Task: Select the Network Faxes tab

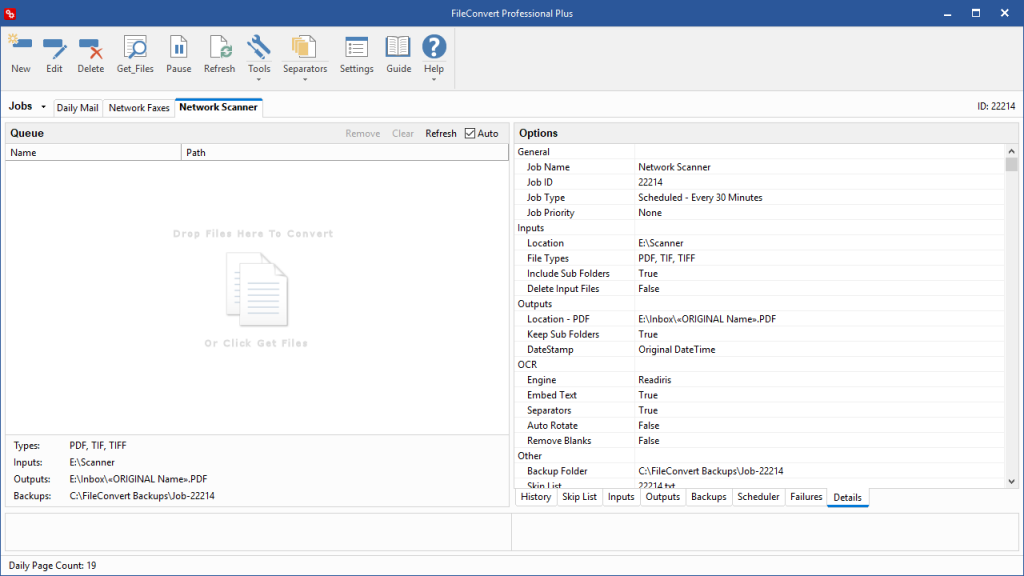Action: (x=139, y=108)
